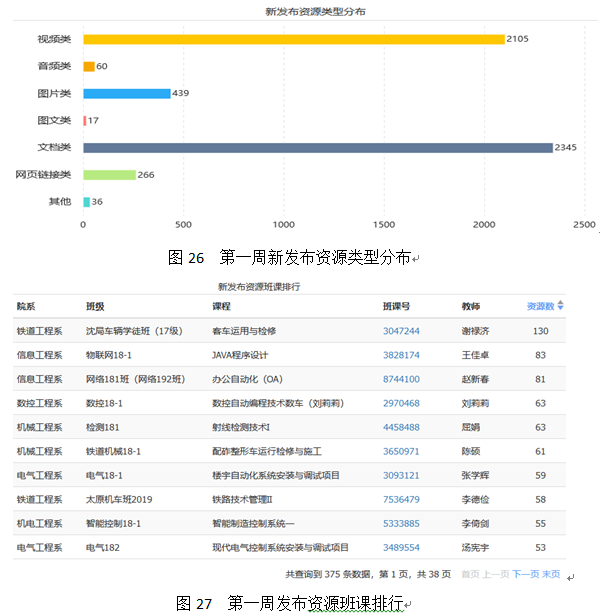600x616 pixels.
Task: Open class number link 3093121
Action: click(x=401, y=475)
